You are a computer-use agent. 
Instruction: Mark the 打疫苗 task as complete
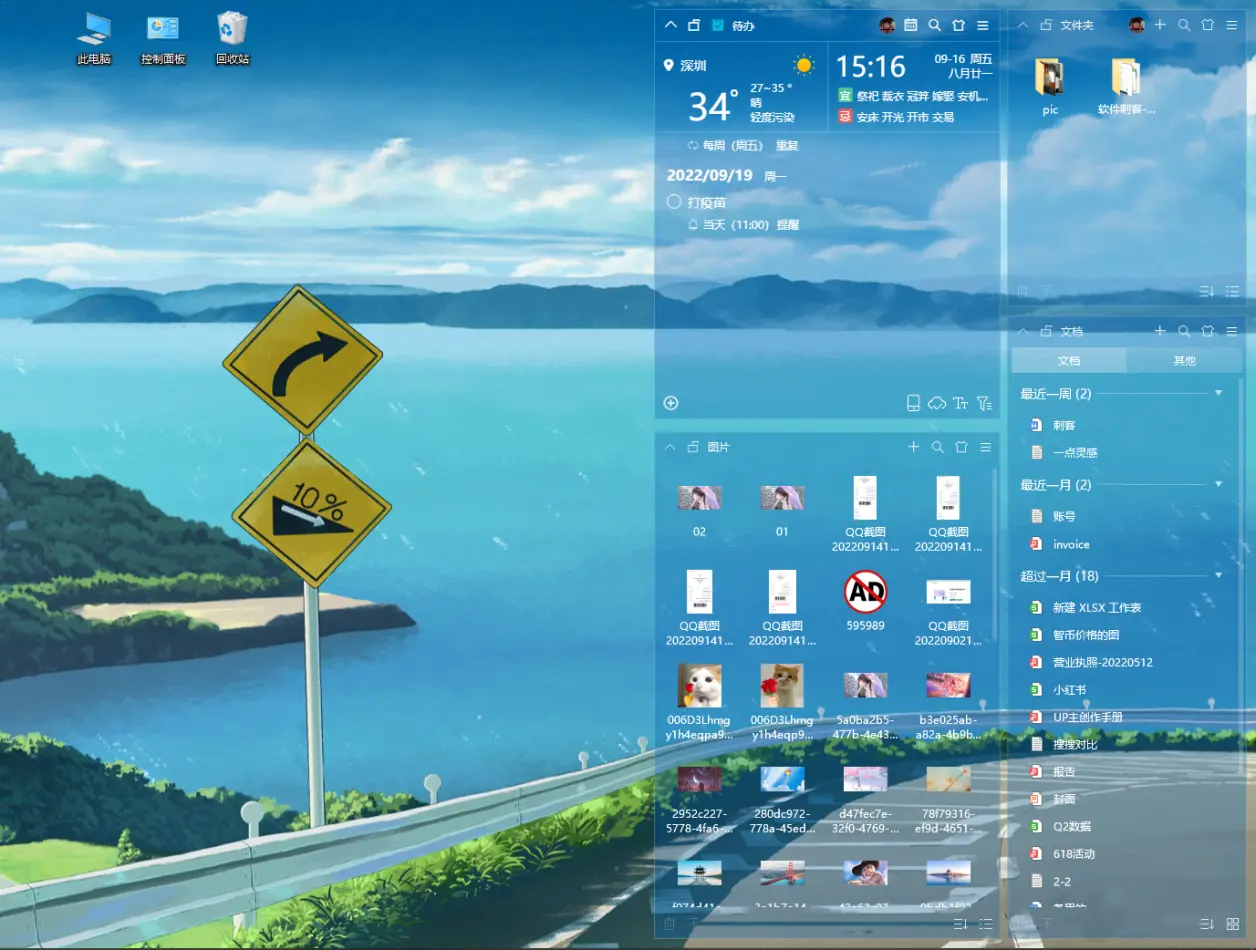(x=674, y=202)
